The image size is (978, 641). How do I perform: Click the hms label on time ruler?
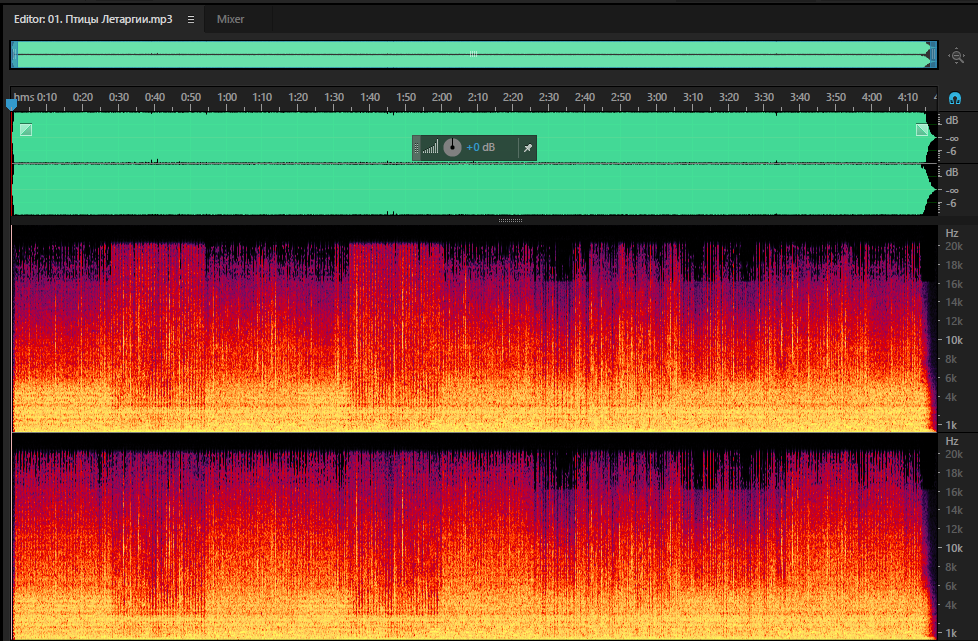click(x=24, y=97)
